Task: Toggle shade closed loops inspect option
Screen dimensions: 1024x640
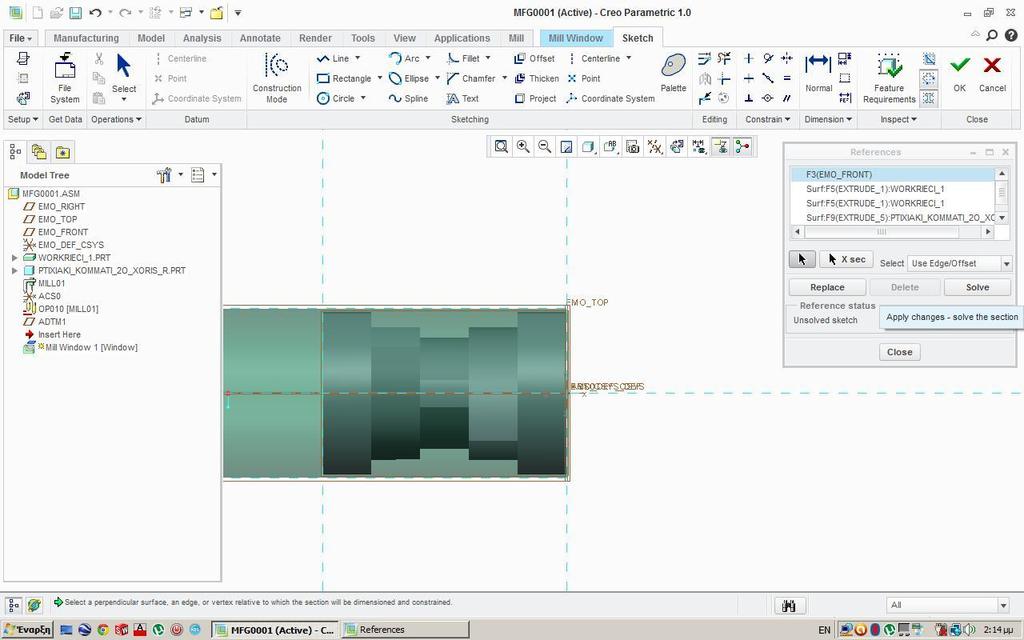Action: 929,98
